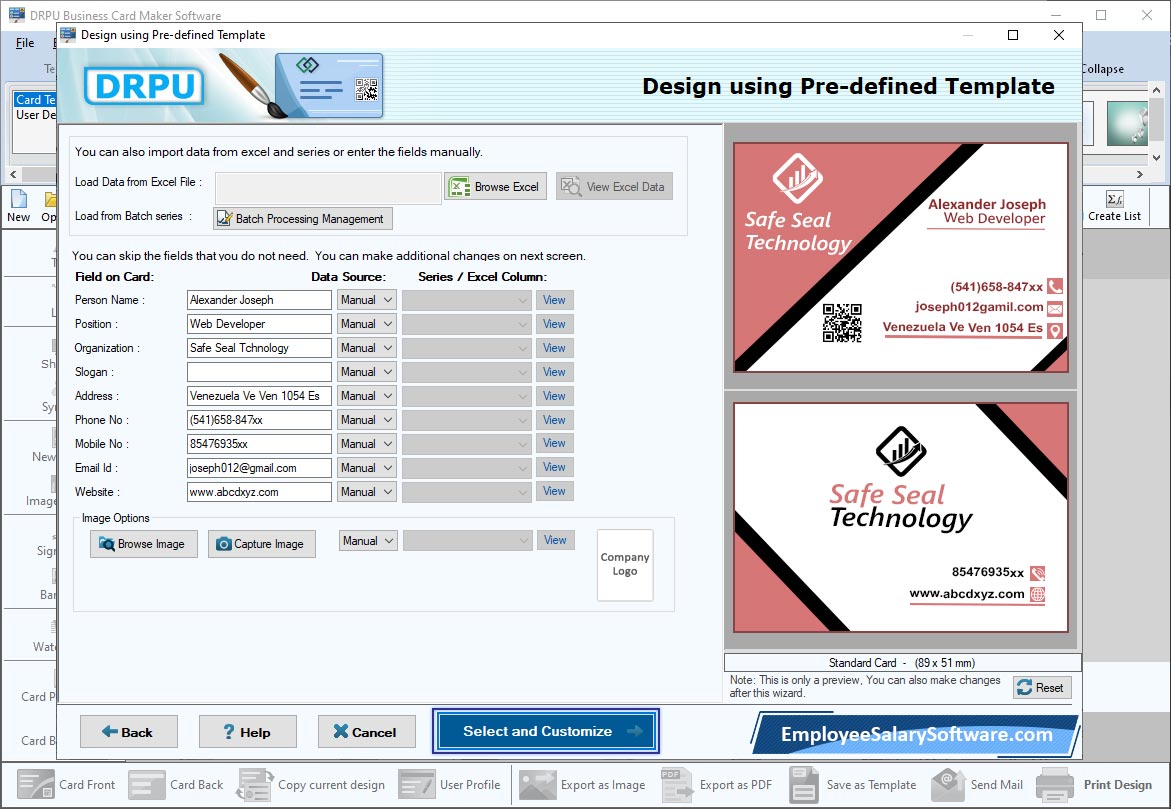Viewport: 1171px width, 809px height.
Task: Open User Profile in bottom toolbar
Action: (x=449, y=784)
